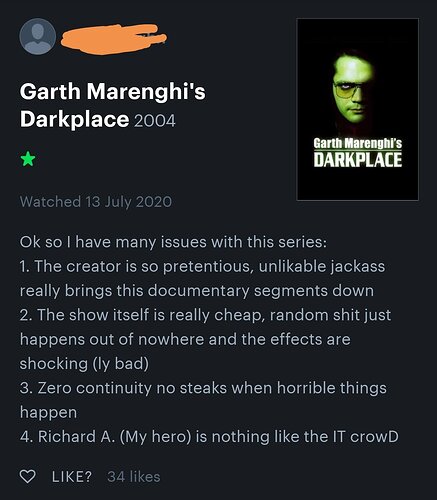Click the word Darkplace in the title

tap(74, 119)
